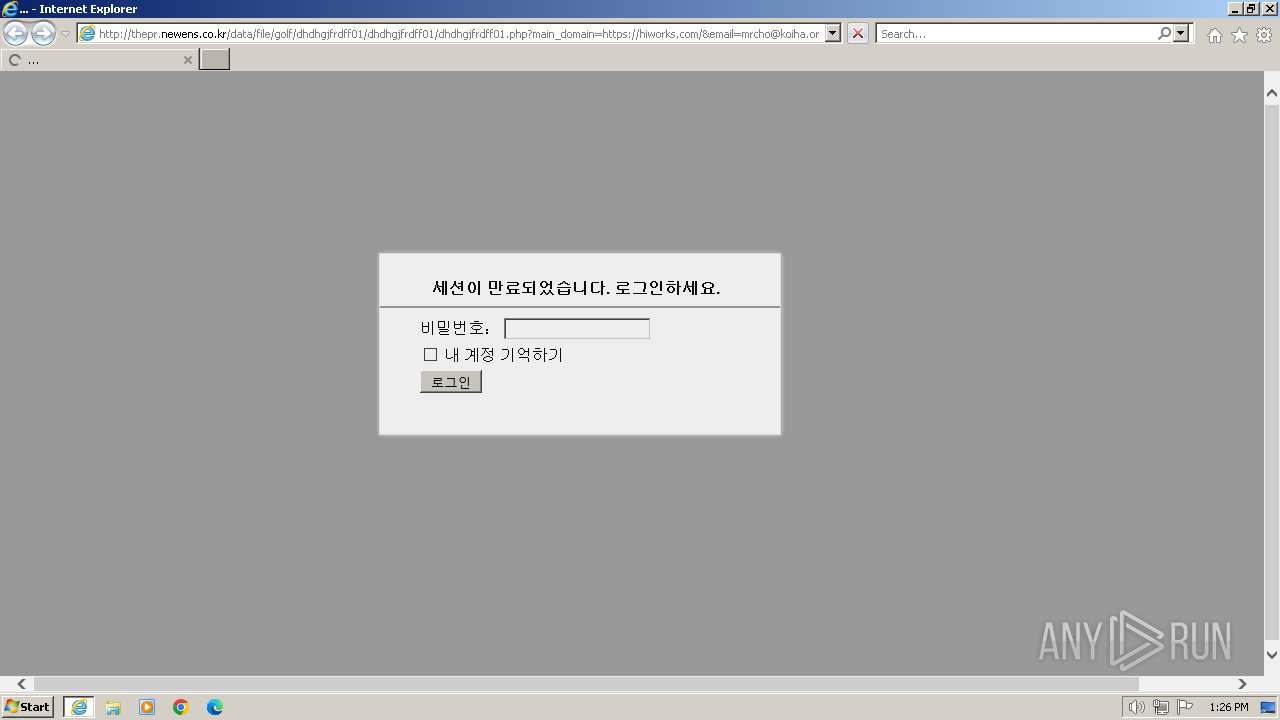This screenshot has height=720, width=1280.
Task: Open the media player taskbar icon
Action: [147, 707]
